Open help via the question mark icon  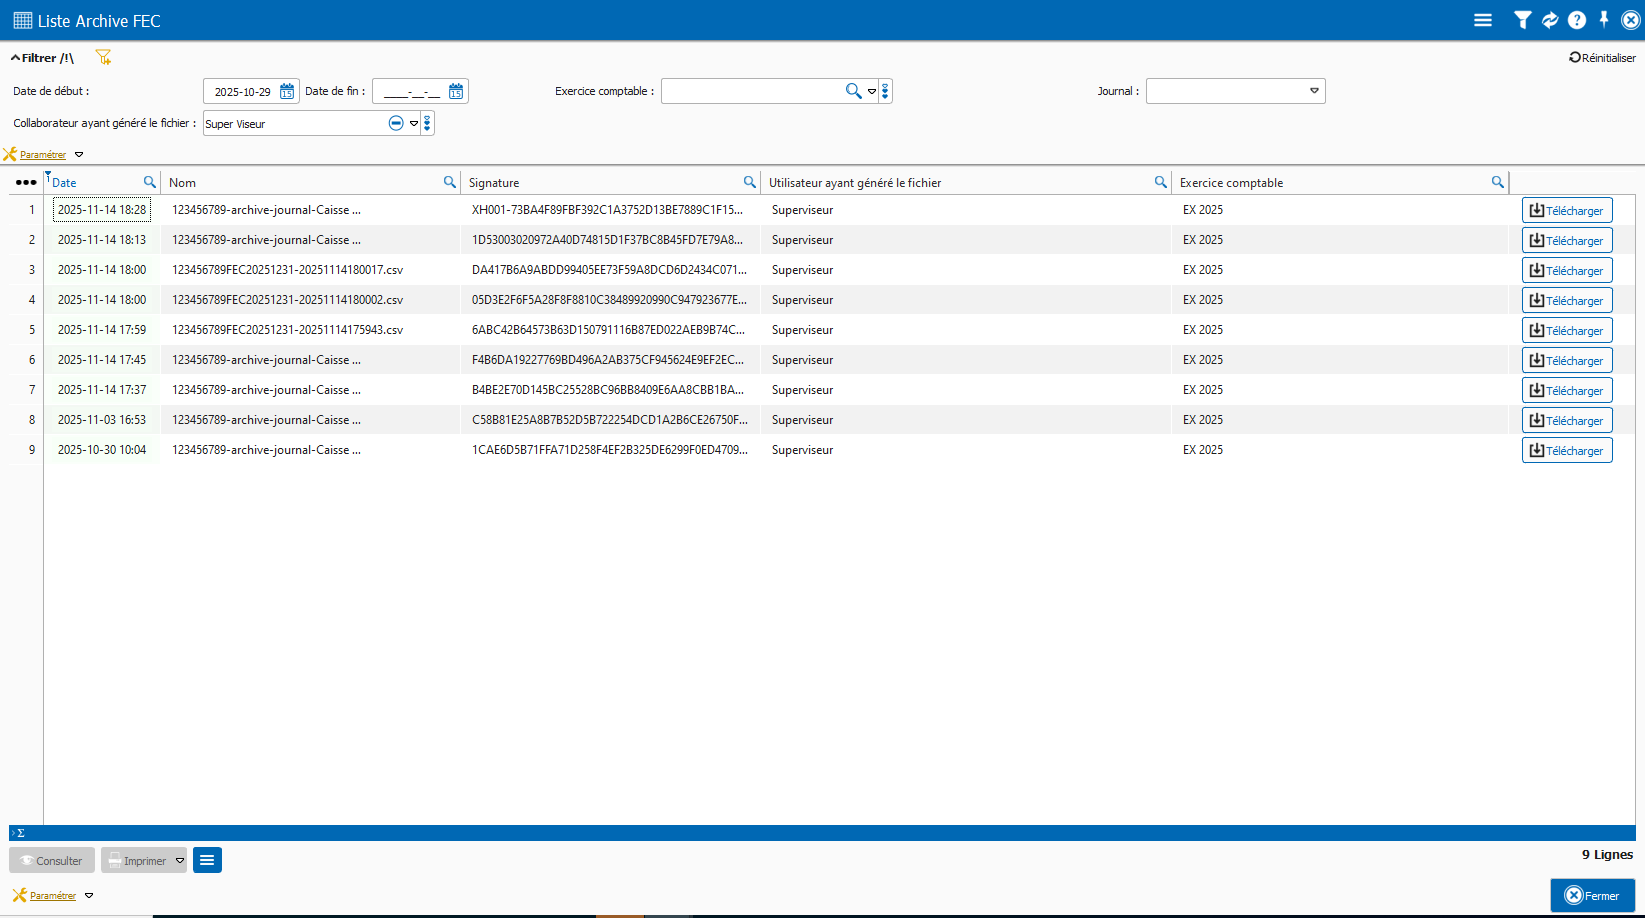(x=1577, y=20)
